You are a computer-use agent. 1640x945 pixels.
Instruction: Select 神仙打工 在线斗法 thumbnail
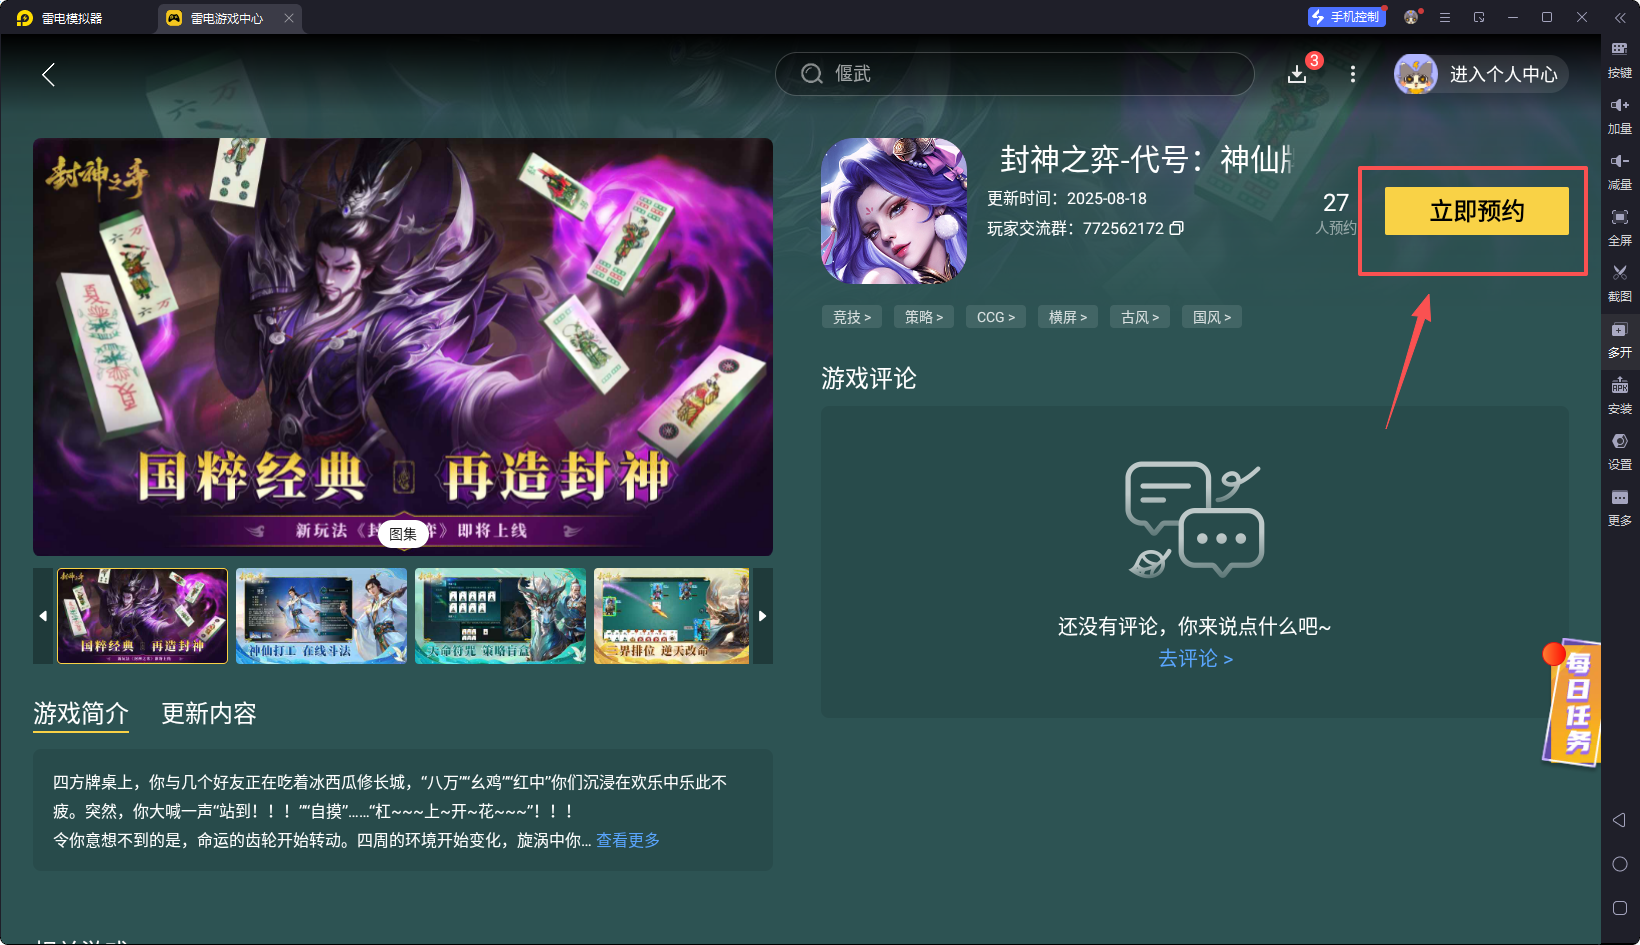click(x=321, y=616)
